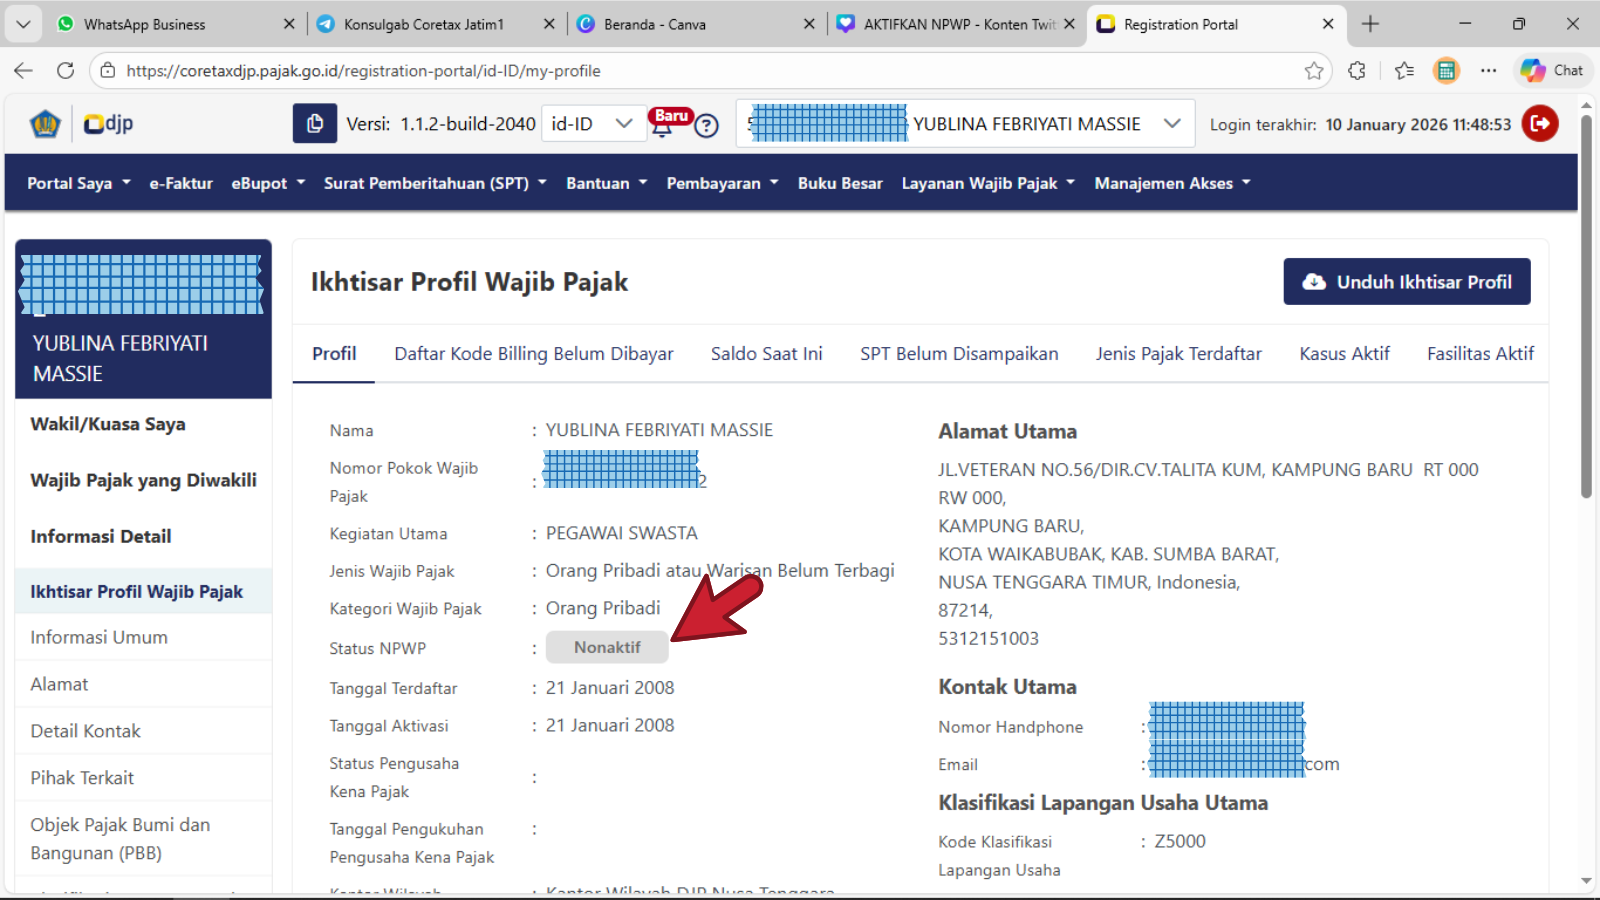Bookmark page with star icon
The image size is (1600, 900).
tap(1314, 71)
